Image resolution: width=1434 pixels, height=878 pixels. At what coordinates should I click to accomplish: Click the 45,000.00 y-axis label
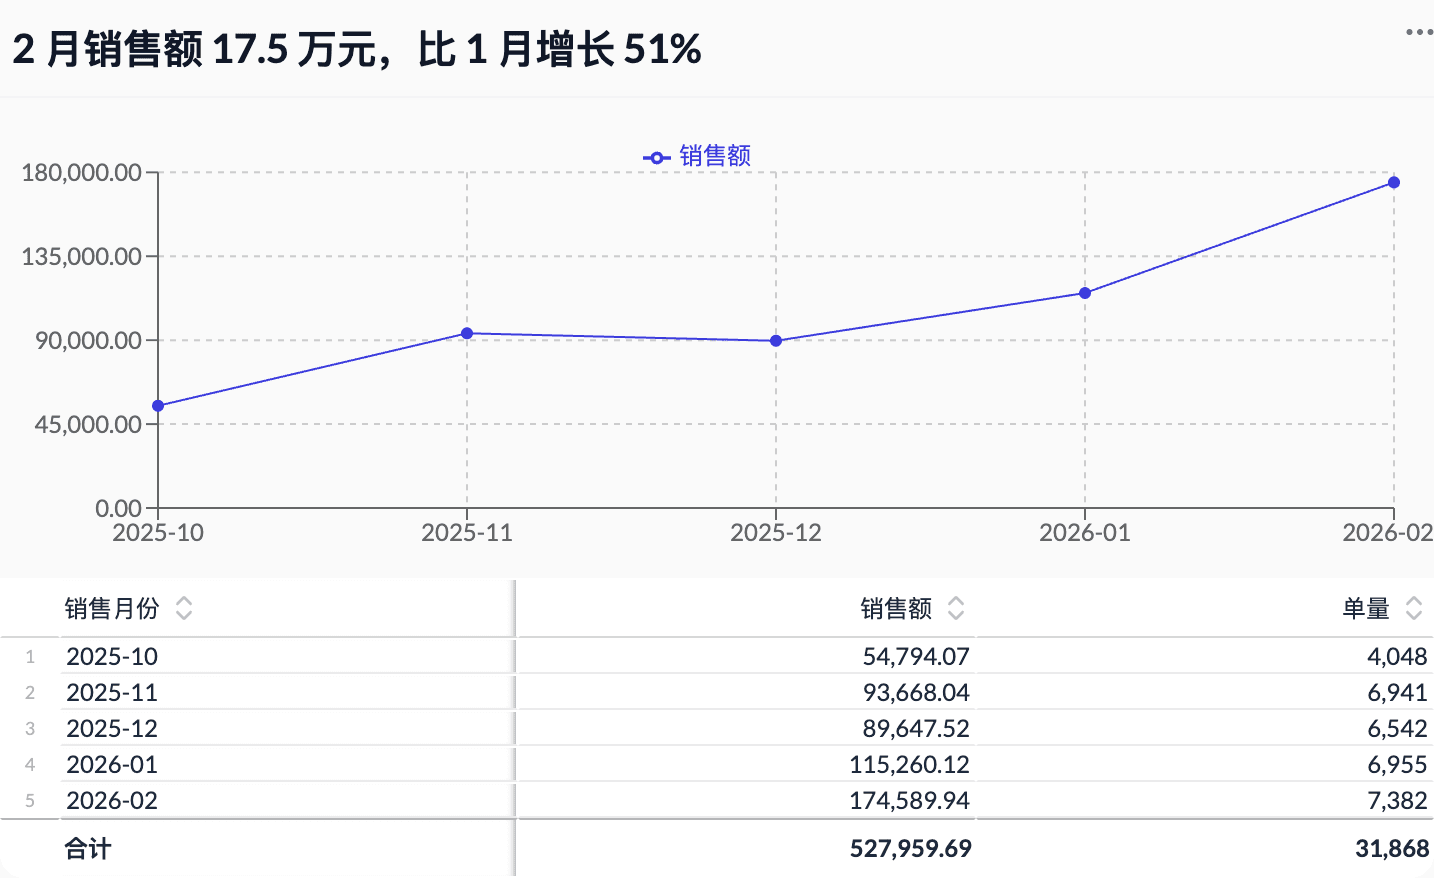(x=88, y=424)
